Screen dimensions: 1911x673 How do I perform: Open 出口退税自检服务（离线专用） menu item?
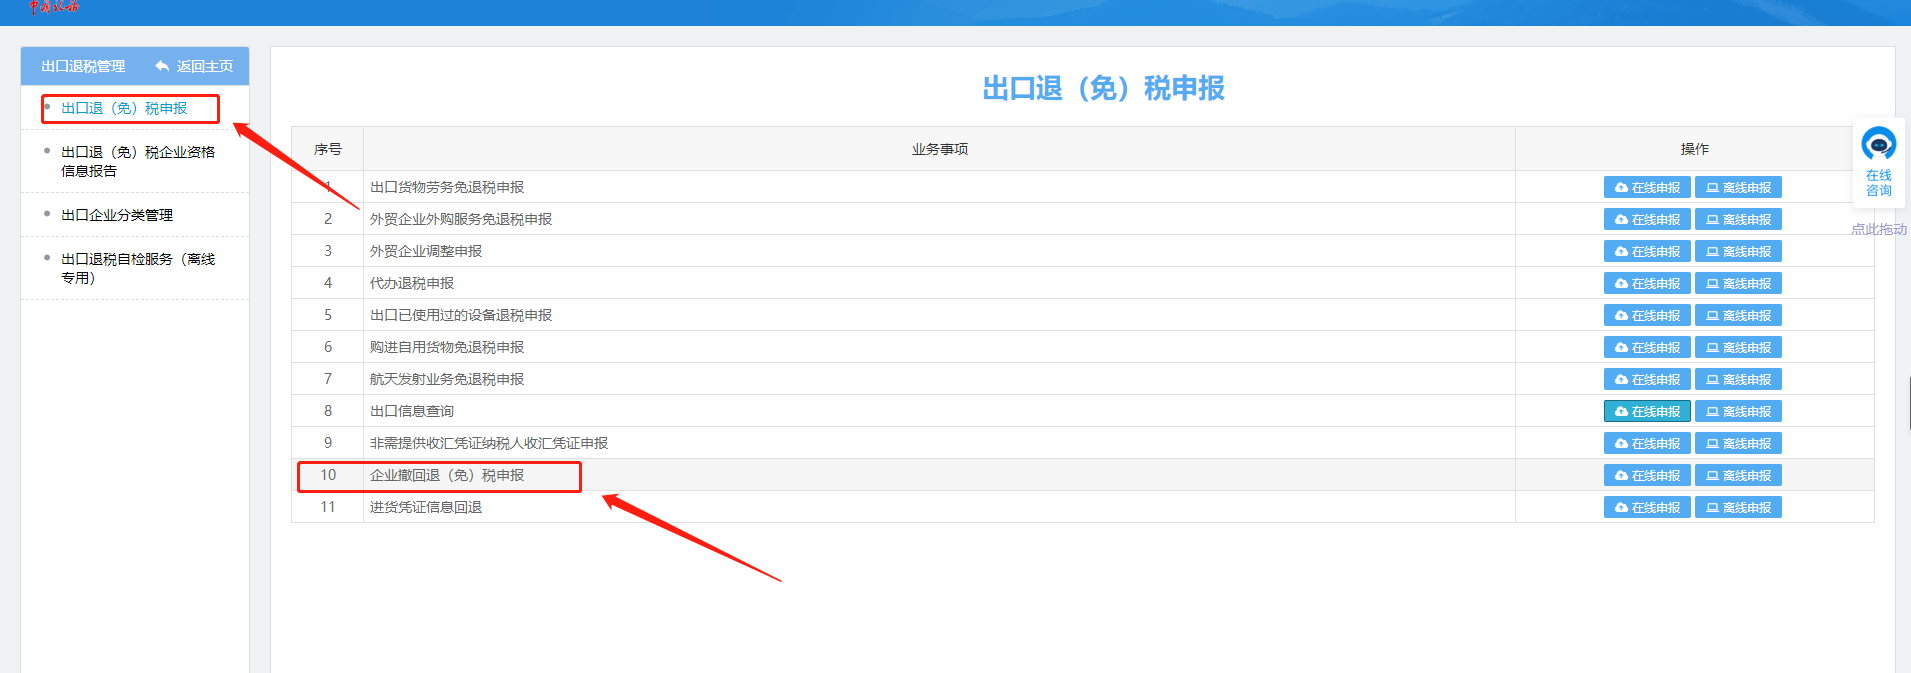click(137, 268)
